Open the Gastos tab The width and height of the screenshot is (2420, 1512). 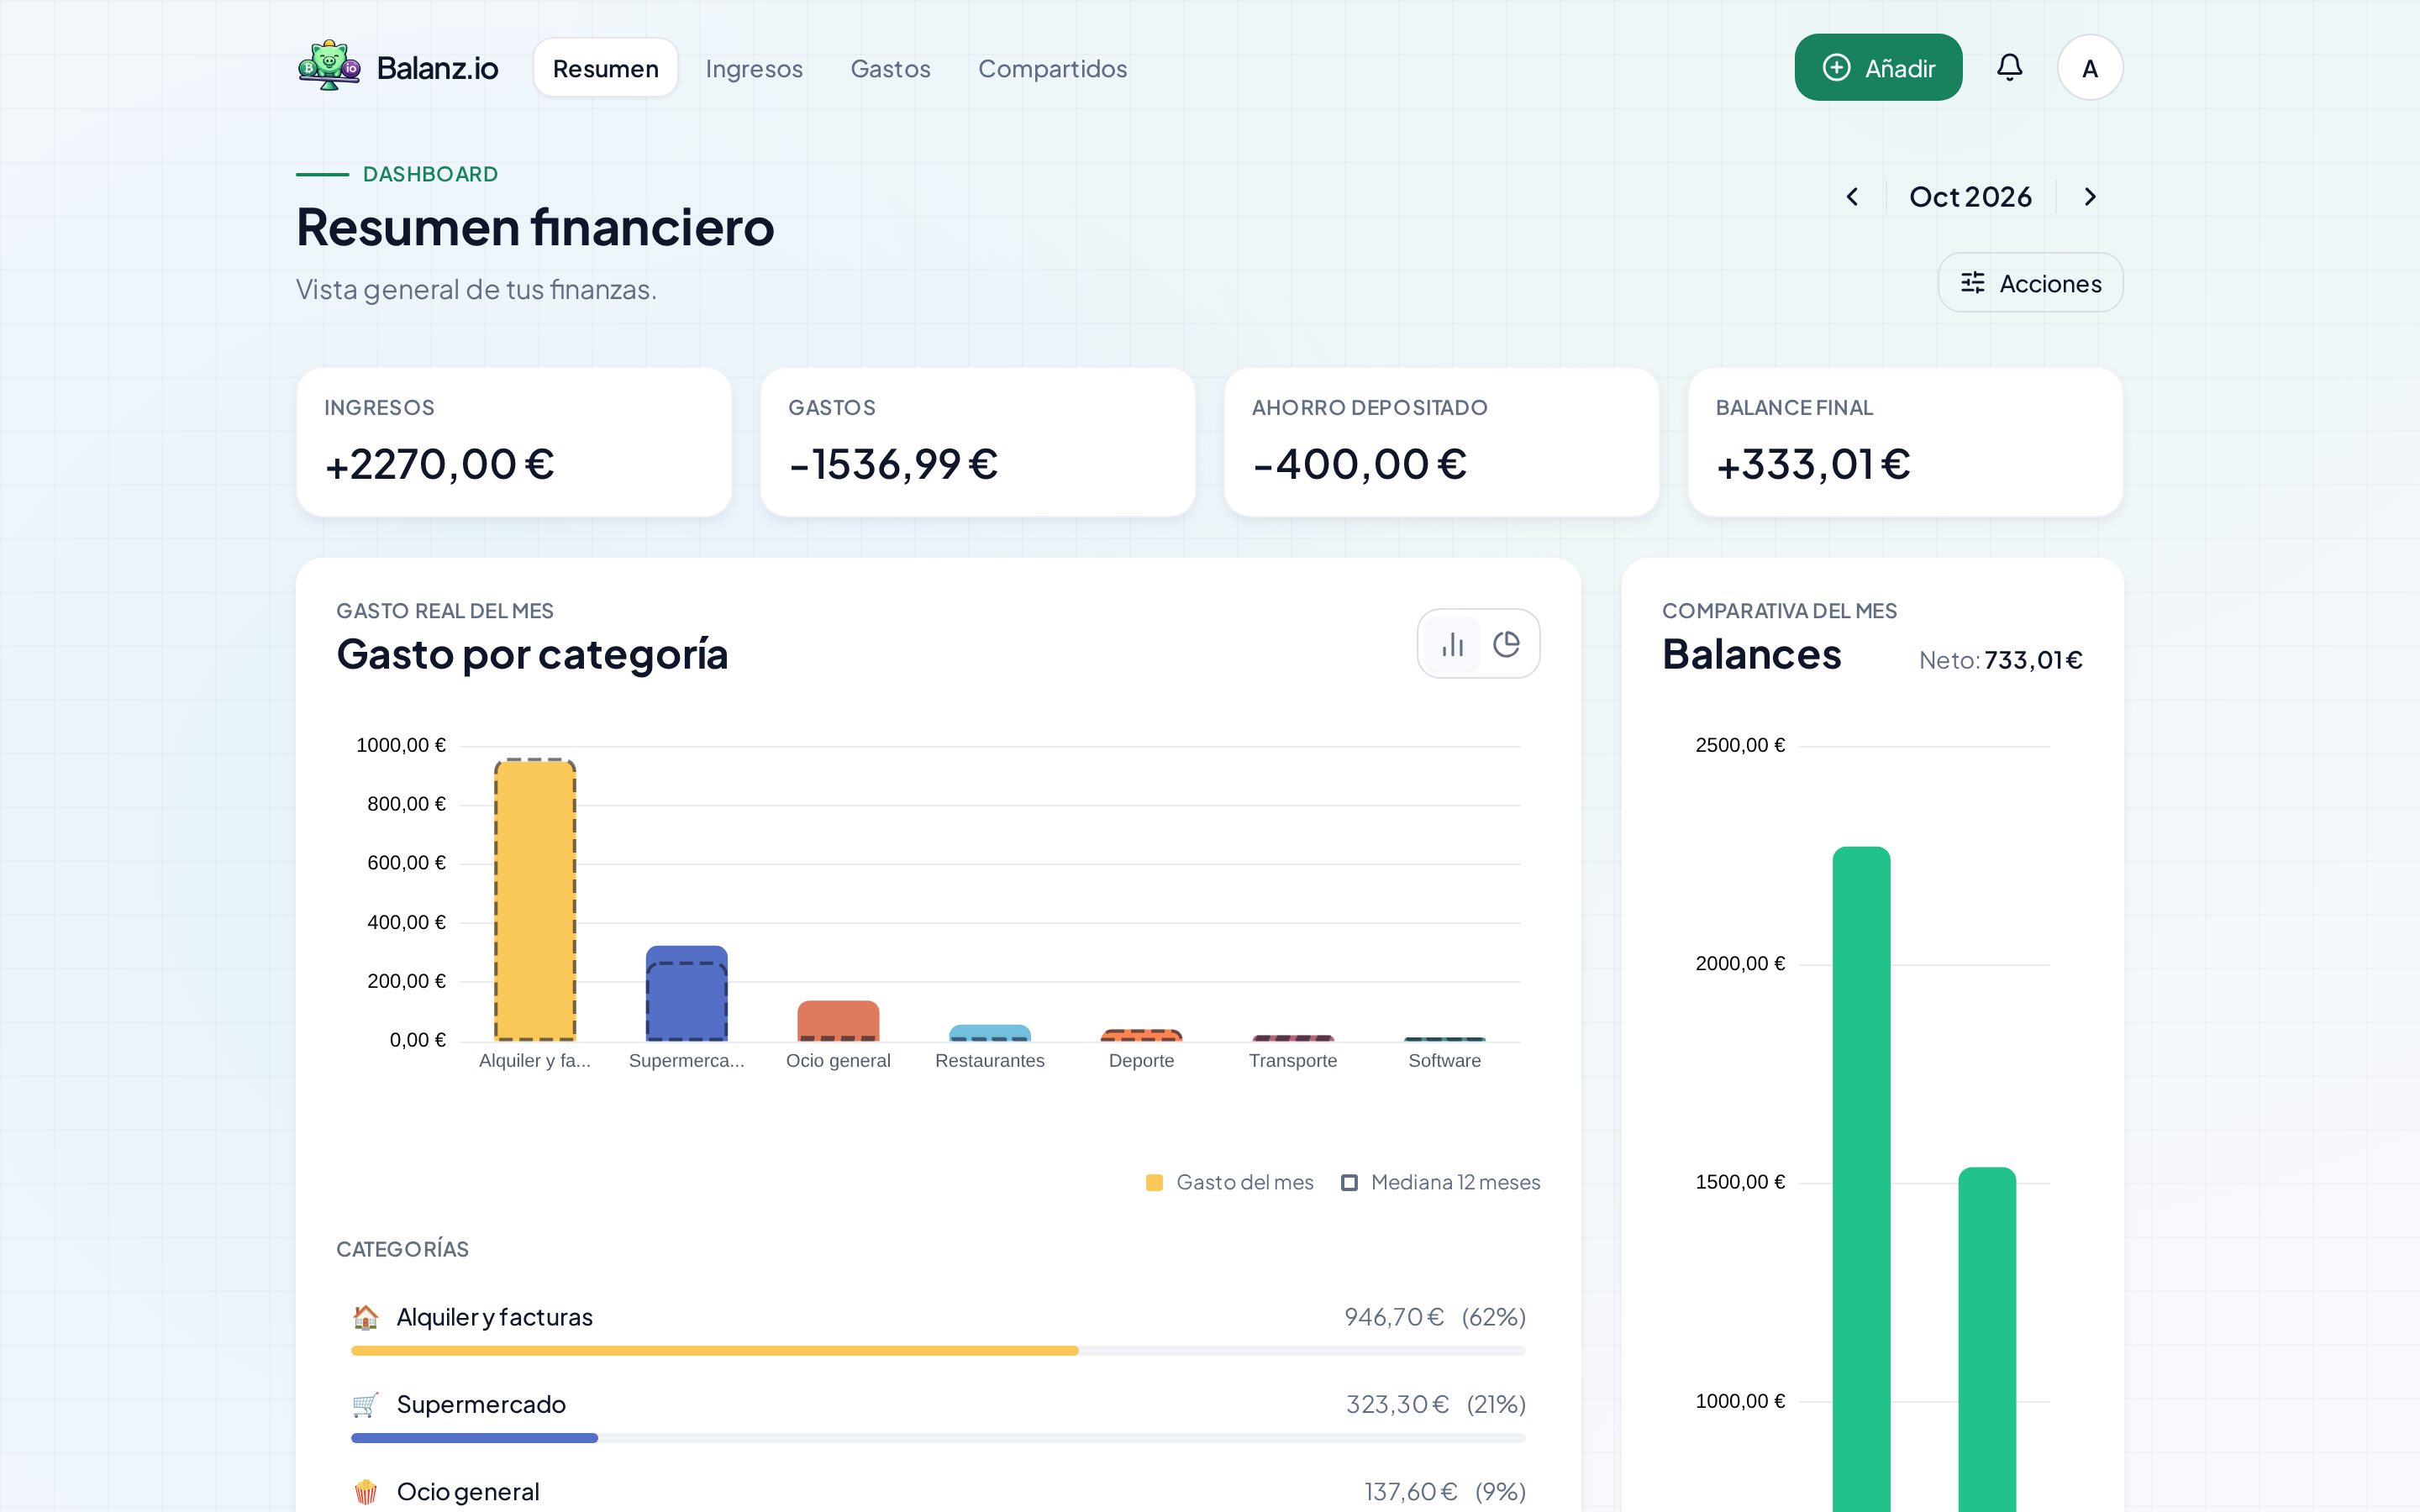click(x=890, y=68)
